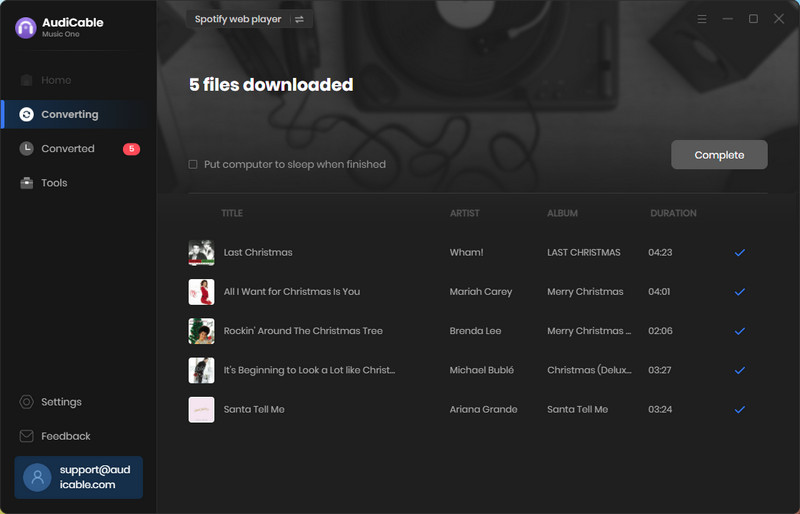Click the artist name Ariana Grande

[x=483, y=409]
